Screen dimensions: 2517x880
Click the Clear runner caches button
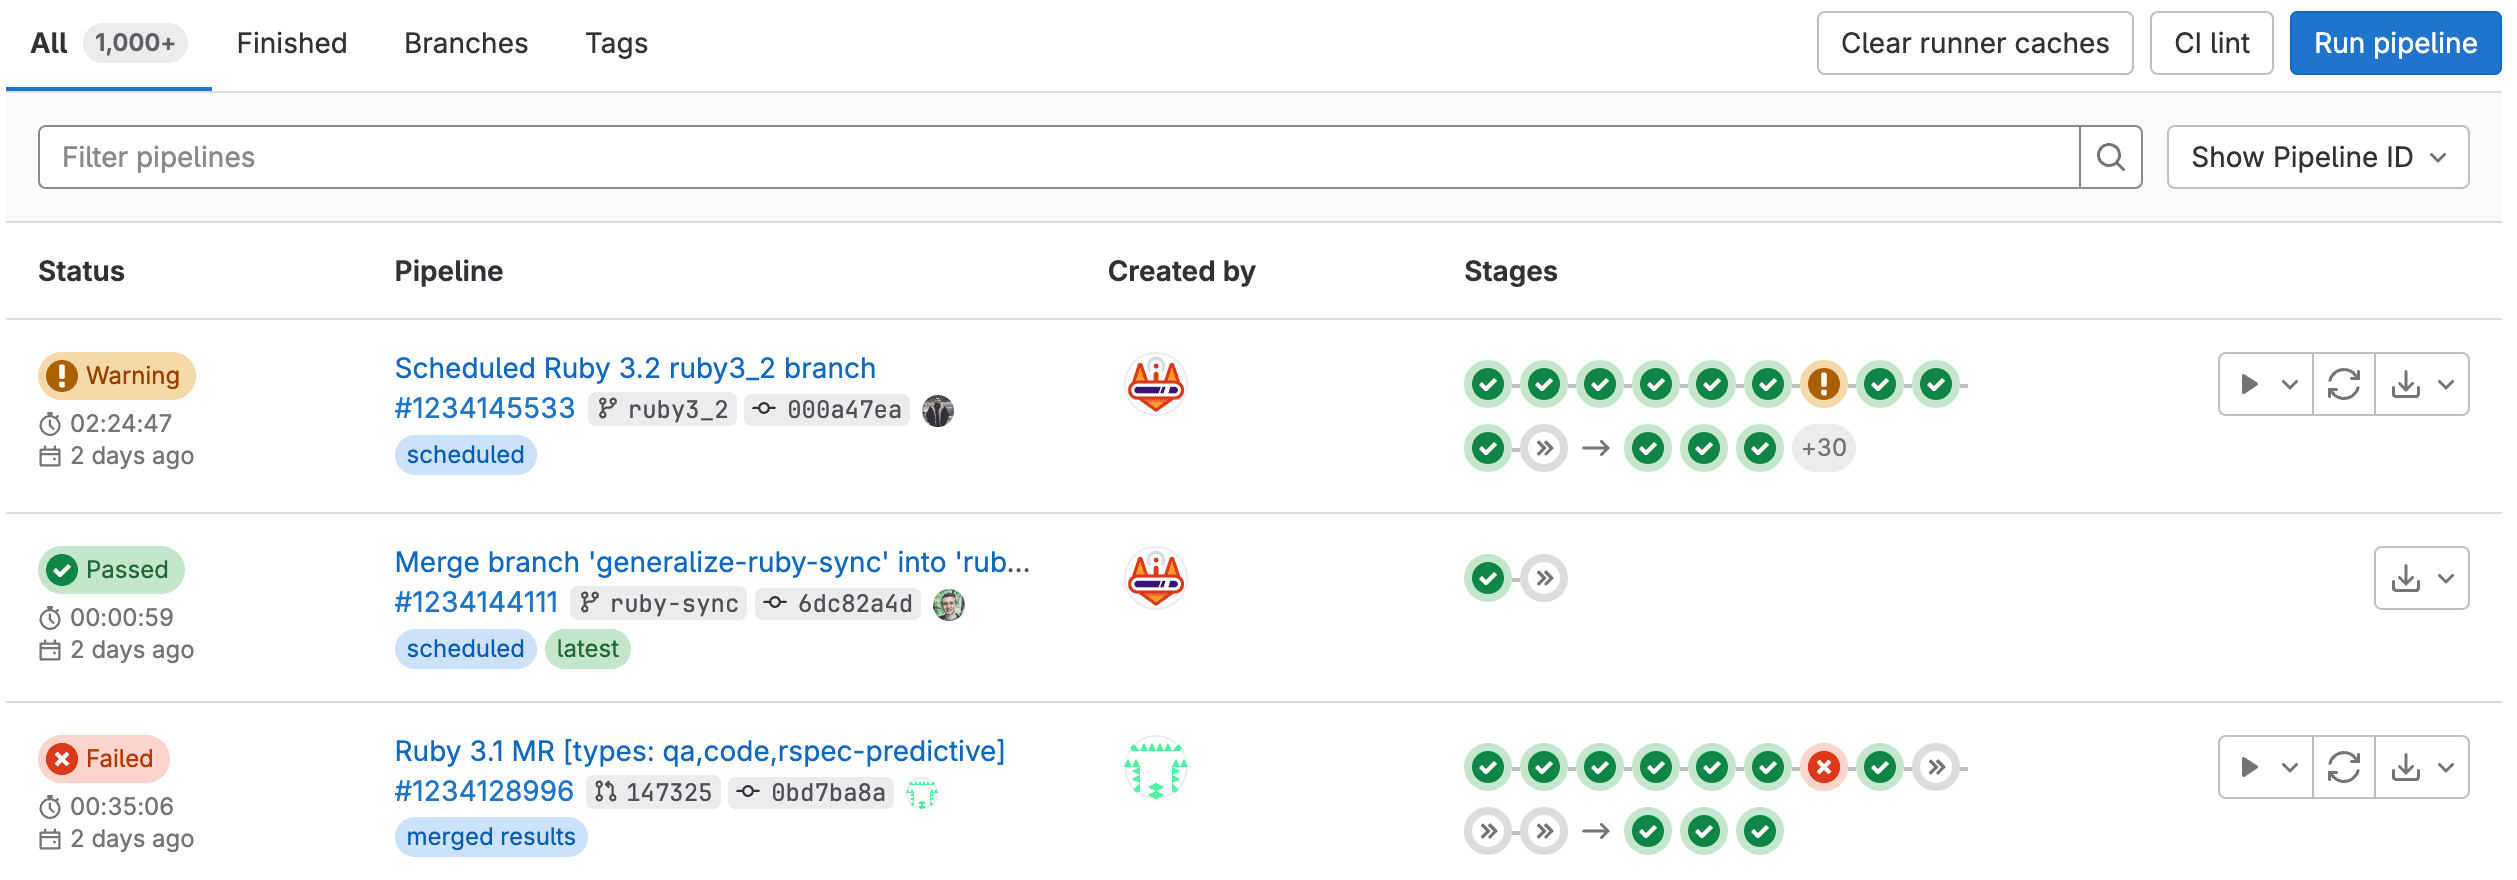click(x=1974, y=43)
